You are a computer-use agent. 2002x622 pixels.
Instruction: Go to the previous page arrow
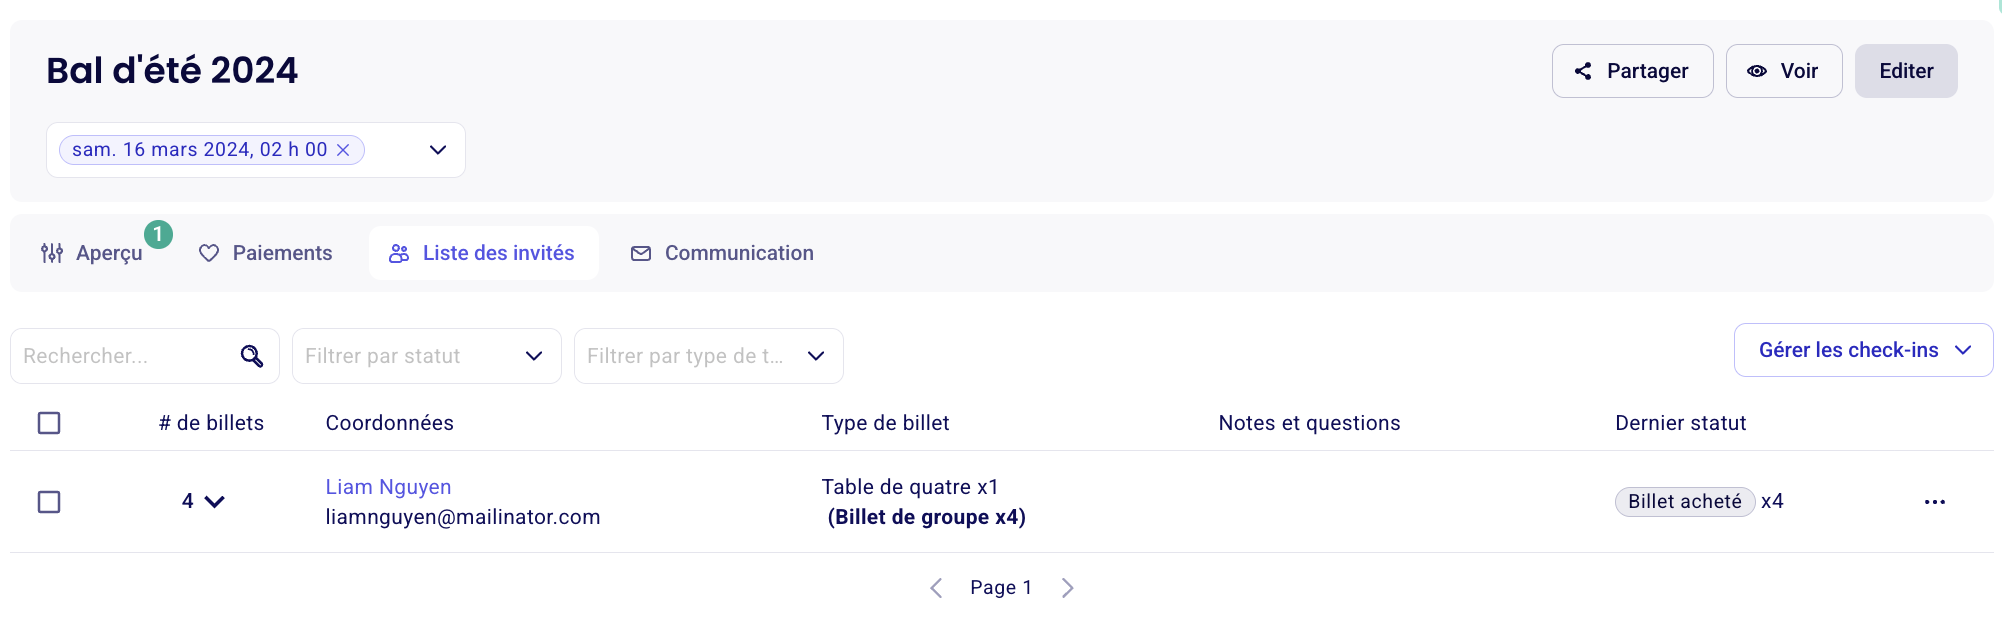point(937,588)
